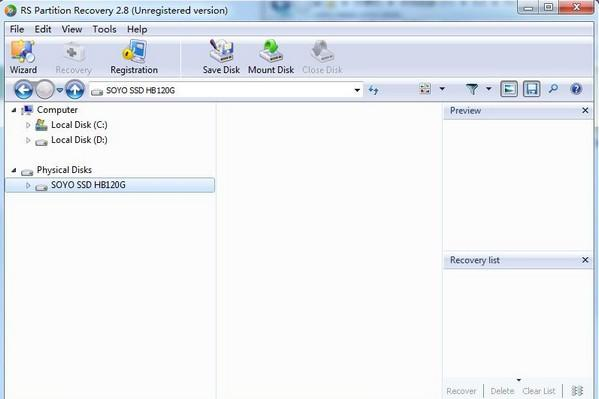
Task: Click the Preview panel header
Action: [517, 111]
